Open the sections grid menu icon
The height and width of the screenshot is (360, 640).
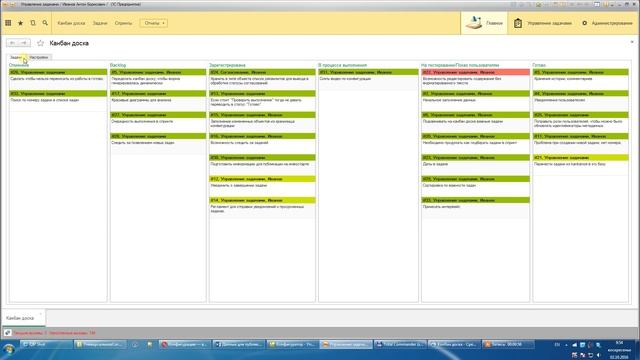coord(8,23)
